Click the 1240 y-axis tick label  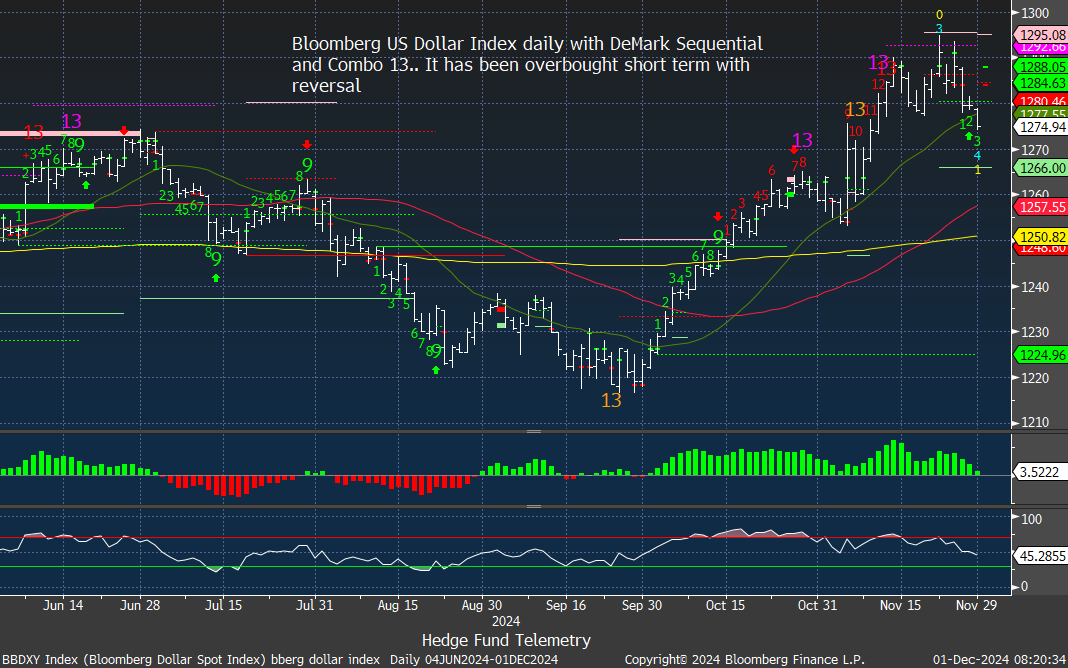[1035, 287]
